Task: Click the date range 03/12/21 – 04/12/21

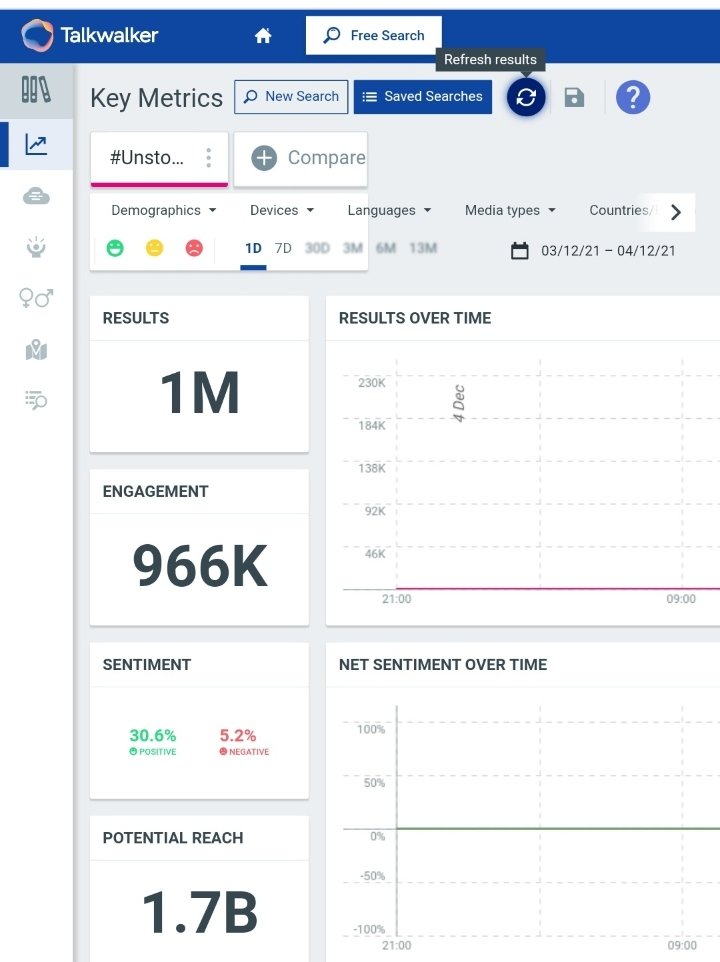Action: pyautogui.click(x=608, y=251)
